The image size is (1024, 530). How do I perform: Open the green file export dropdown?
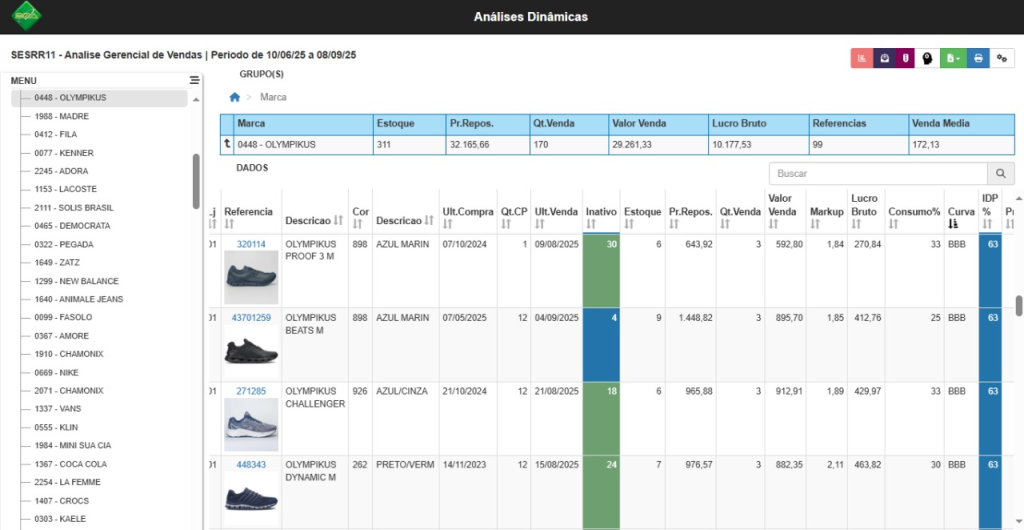pyautogui.click(x=953, y=58)
